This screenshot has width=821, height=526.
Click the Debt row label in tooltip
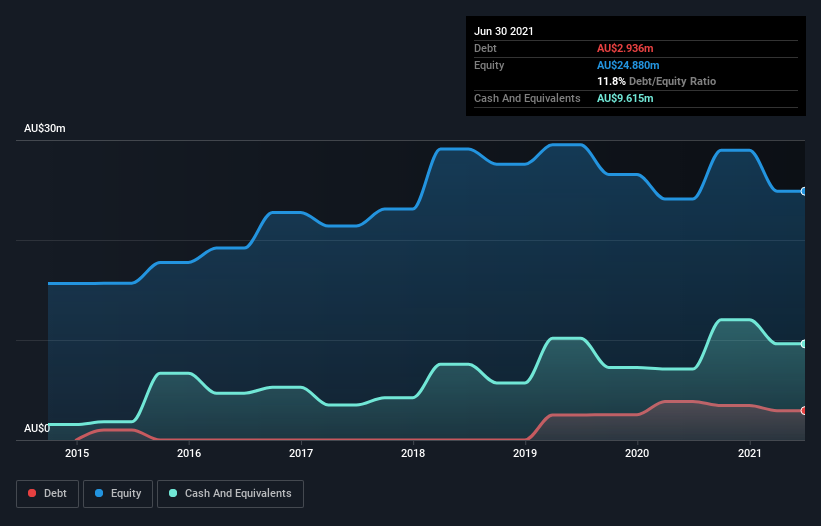pos(485,48)
